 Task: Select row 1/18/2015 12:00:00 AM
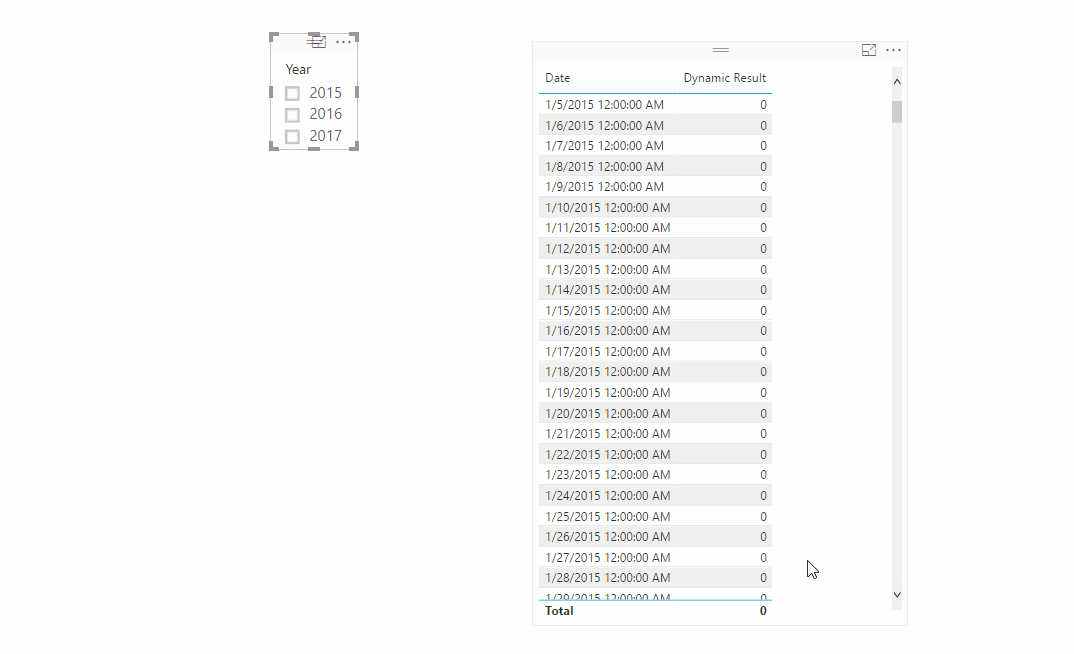coord(655,372)
